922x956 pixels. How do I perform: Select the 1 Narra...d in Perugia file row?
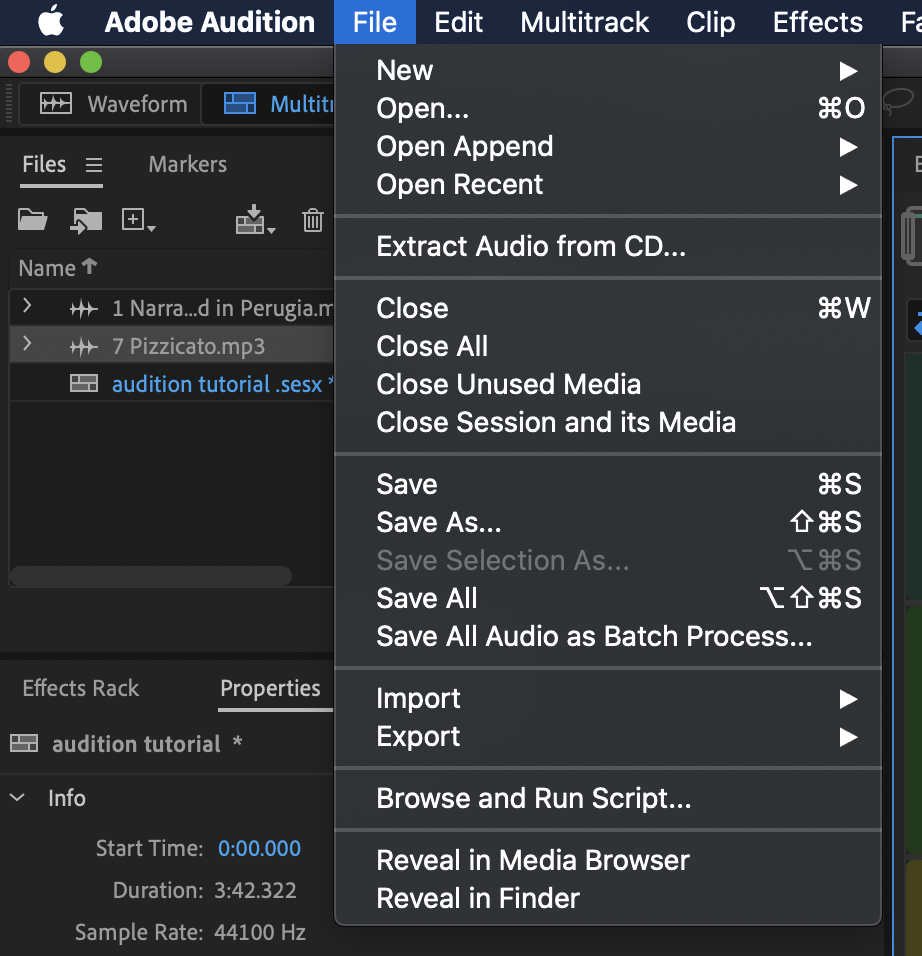coord(172,309)
